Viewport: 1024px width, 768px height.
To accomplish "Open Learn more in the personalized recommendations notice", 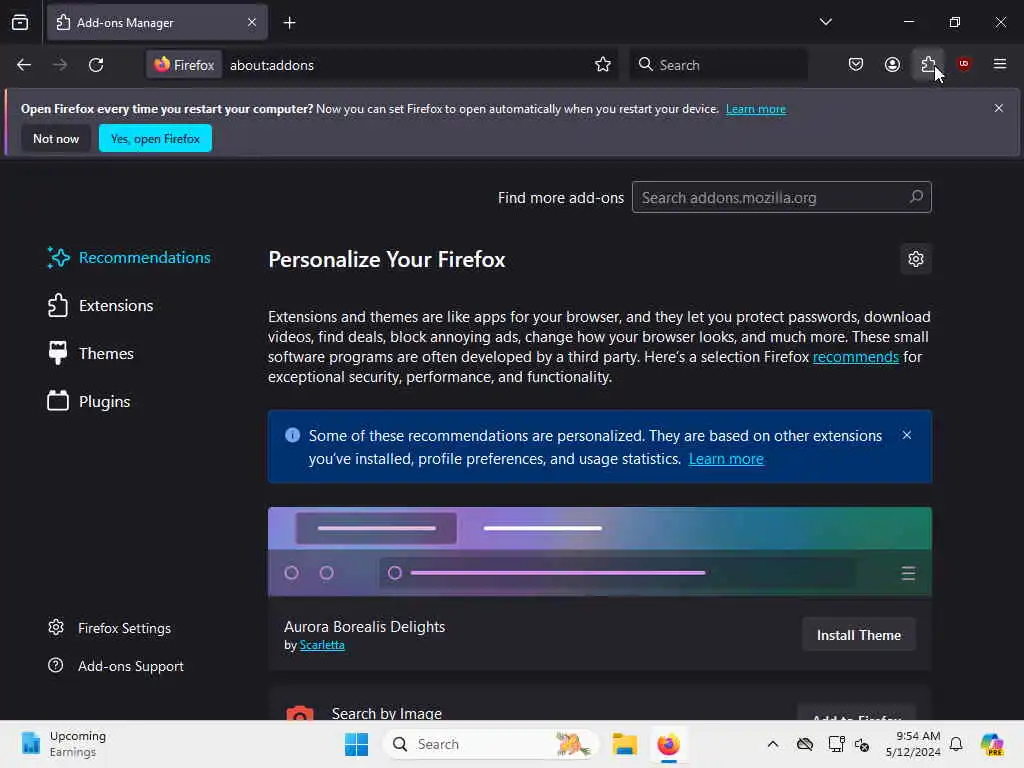I will click(726, 458).
